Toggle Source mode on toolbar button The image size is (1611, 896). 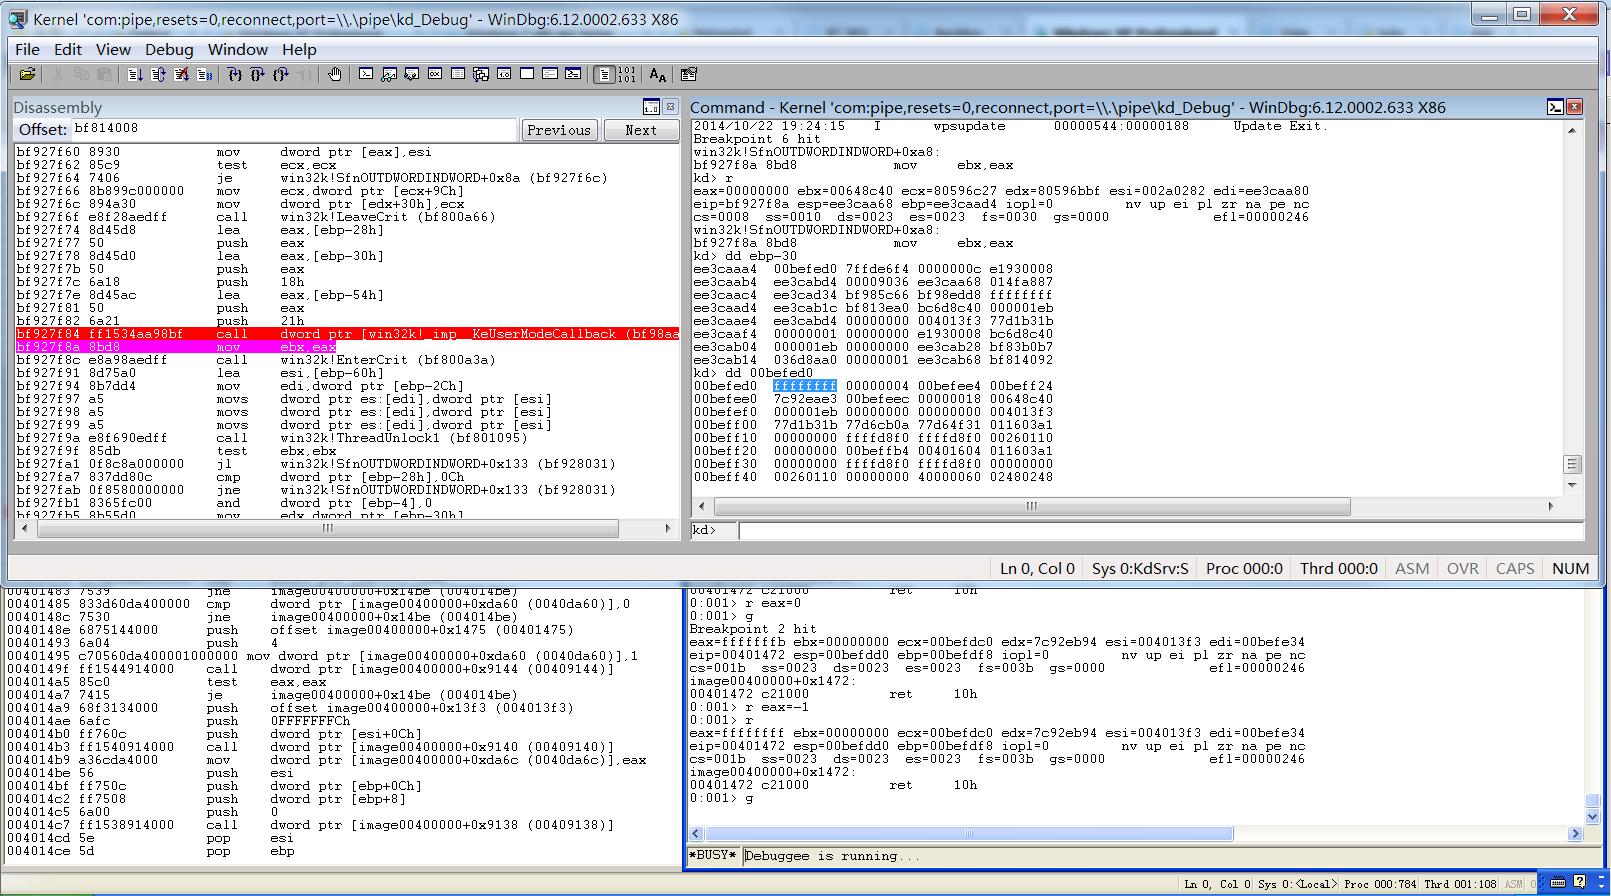coord(604,74)
